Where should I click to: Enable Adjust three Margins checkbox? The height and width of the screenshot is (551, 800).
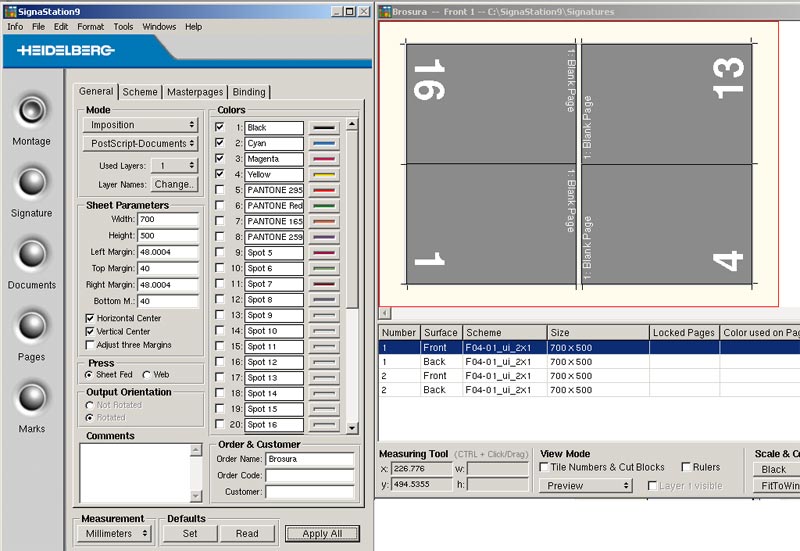(x=90, y=345)
